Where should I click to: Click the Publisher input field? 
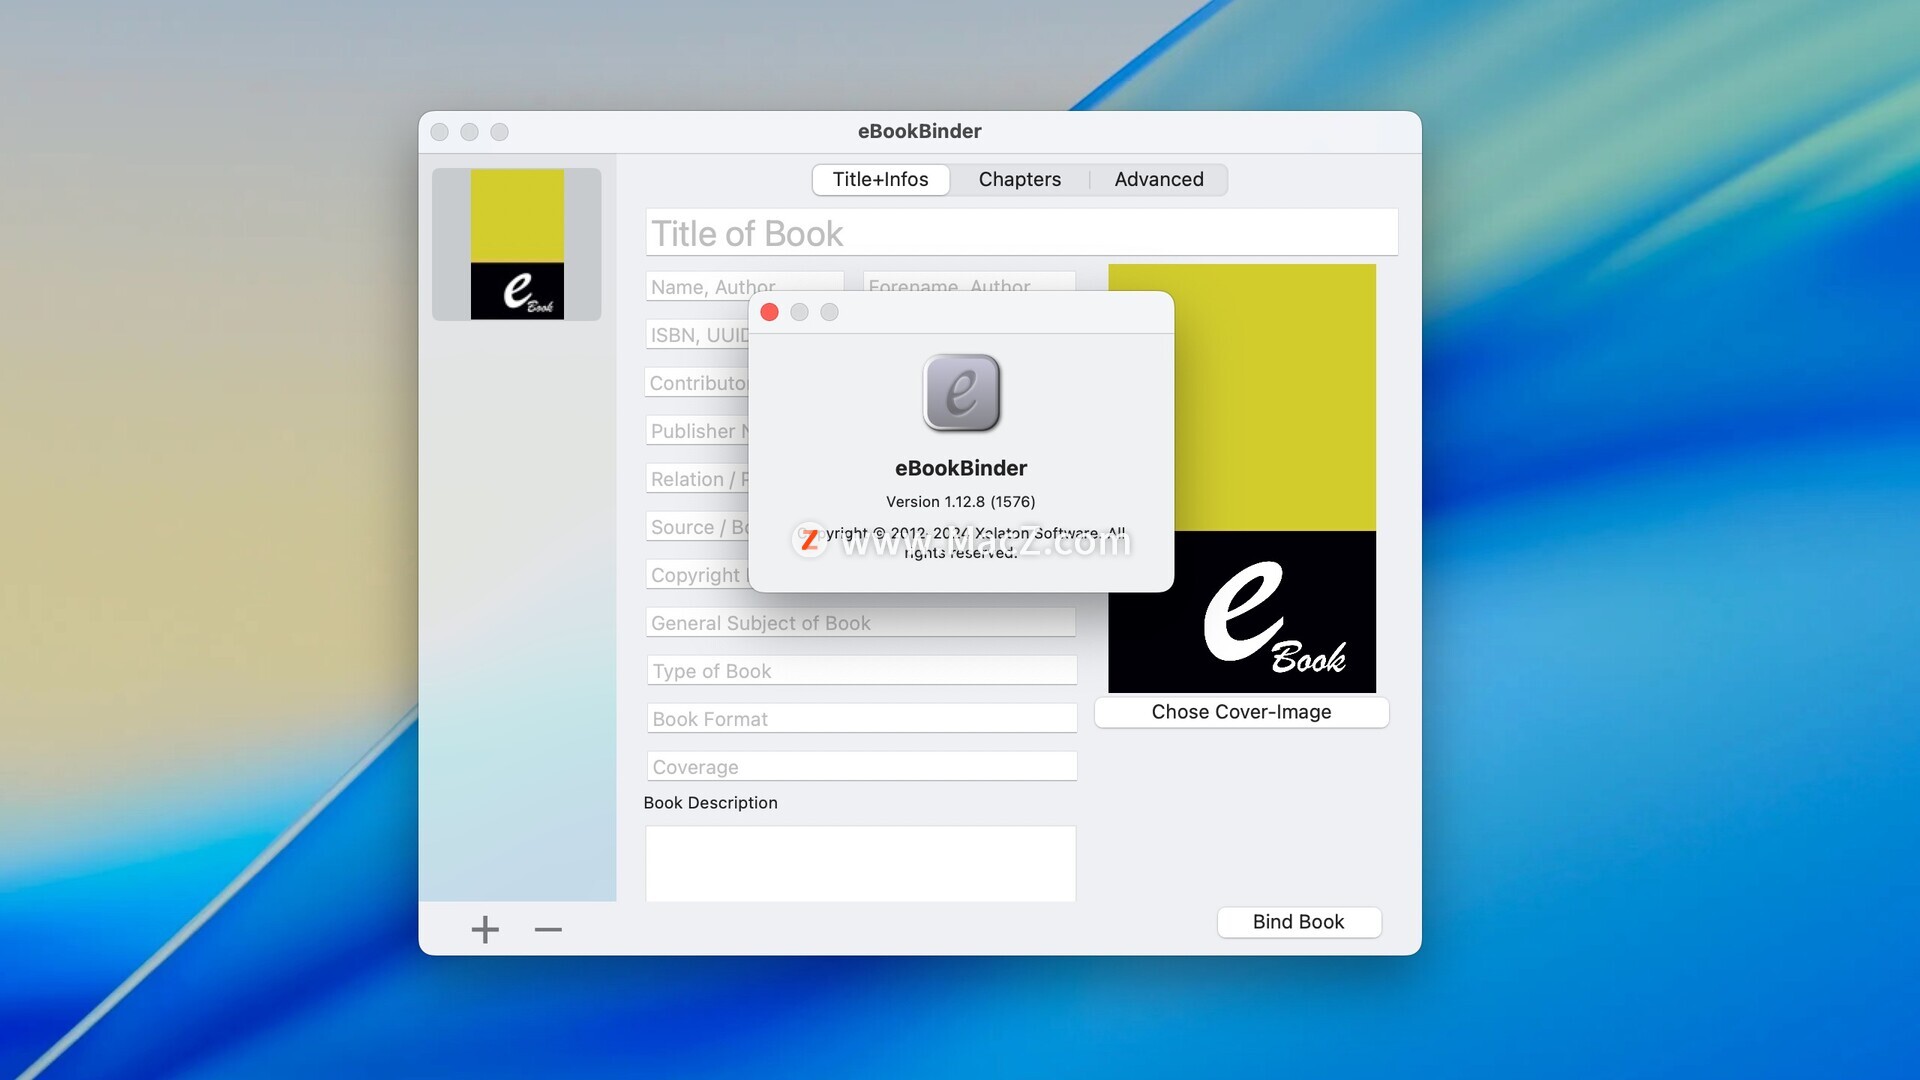coord(697,430)
